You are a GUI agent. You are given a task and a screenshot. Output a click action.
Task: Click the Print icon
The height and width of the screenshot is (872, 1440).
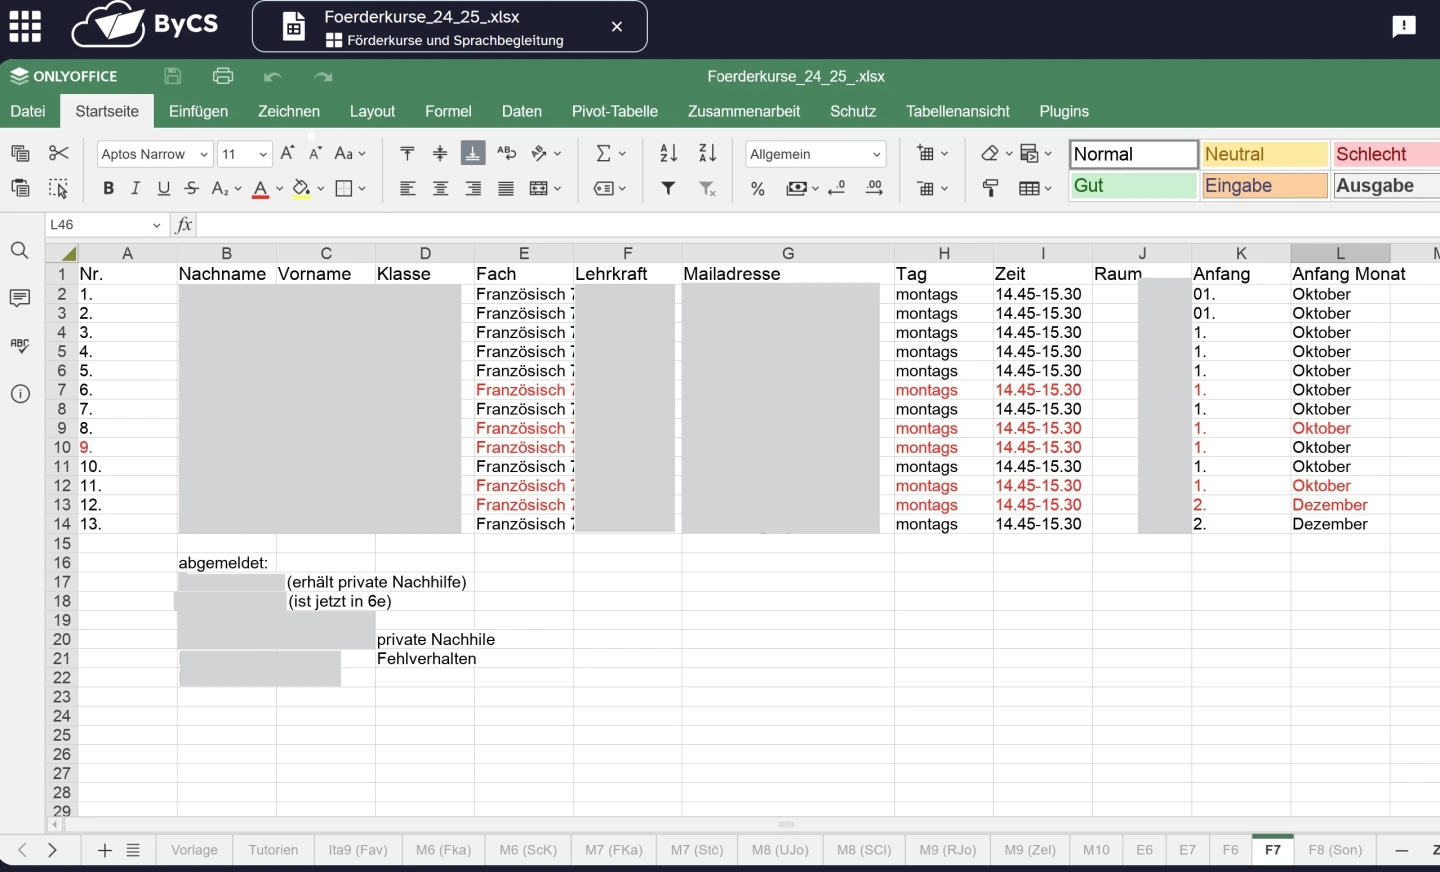point(223,76)
